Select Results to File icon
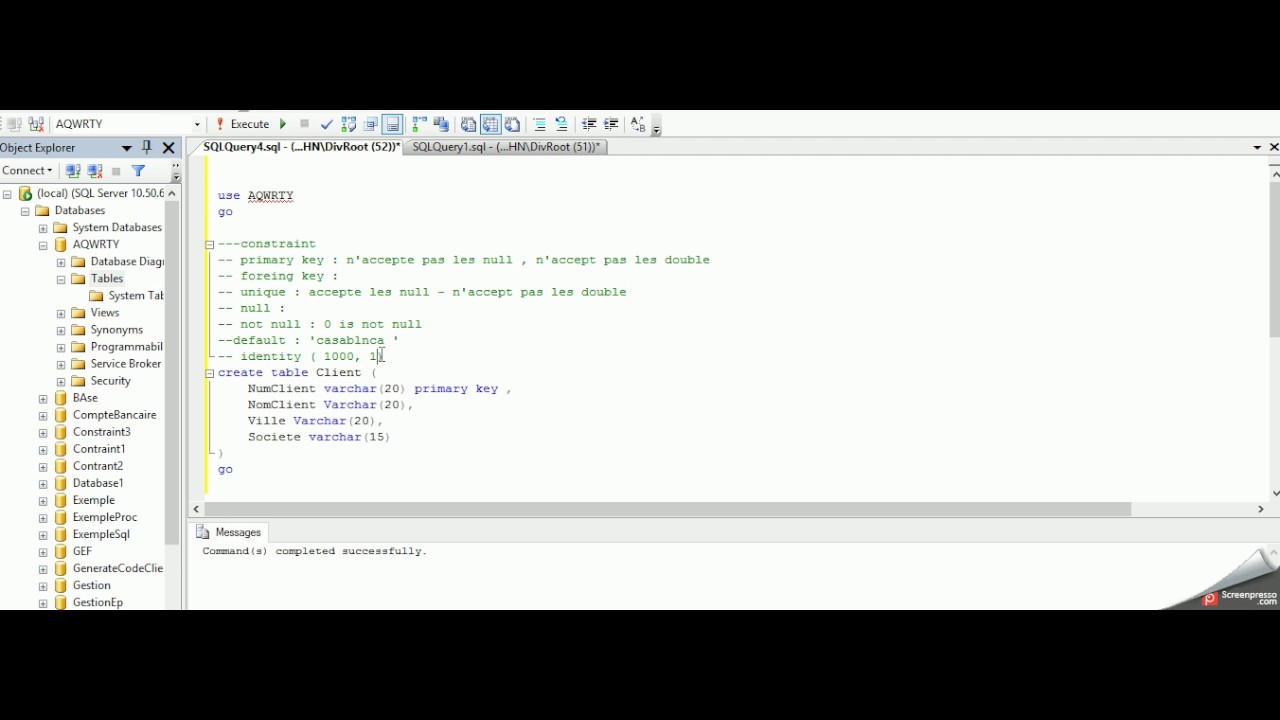The width and height of the screenshot is (1280, 720). (x=512, y=124)
